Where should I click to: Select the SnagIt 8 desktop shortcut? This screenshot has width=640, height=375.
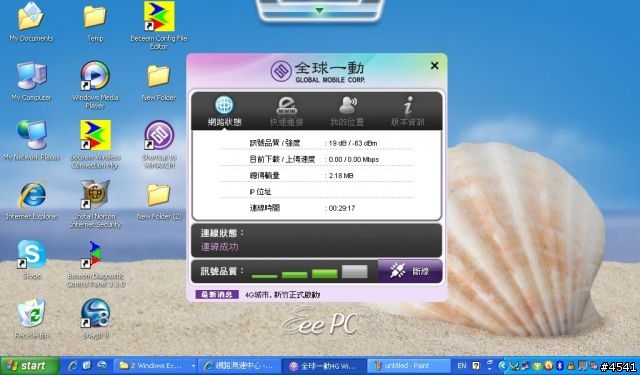point(95,319)
